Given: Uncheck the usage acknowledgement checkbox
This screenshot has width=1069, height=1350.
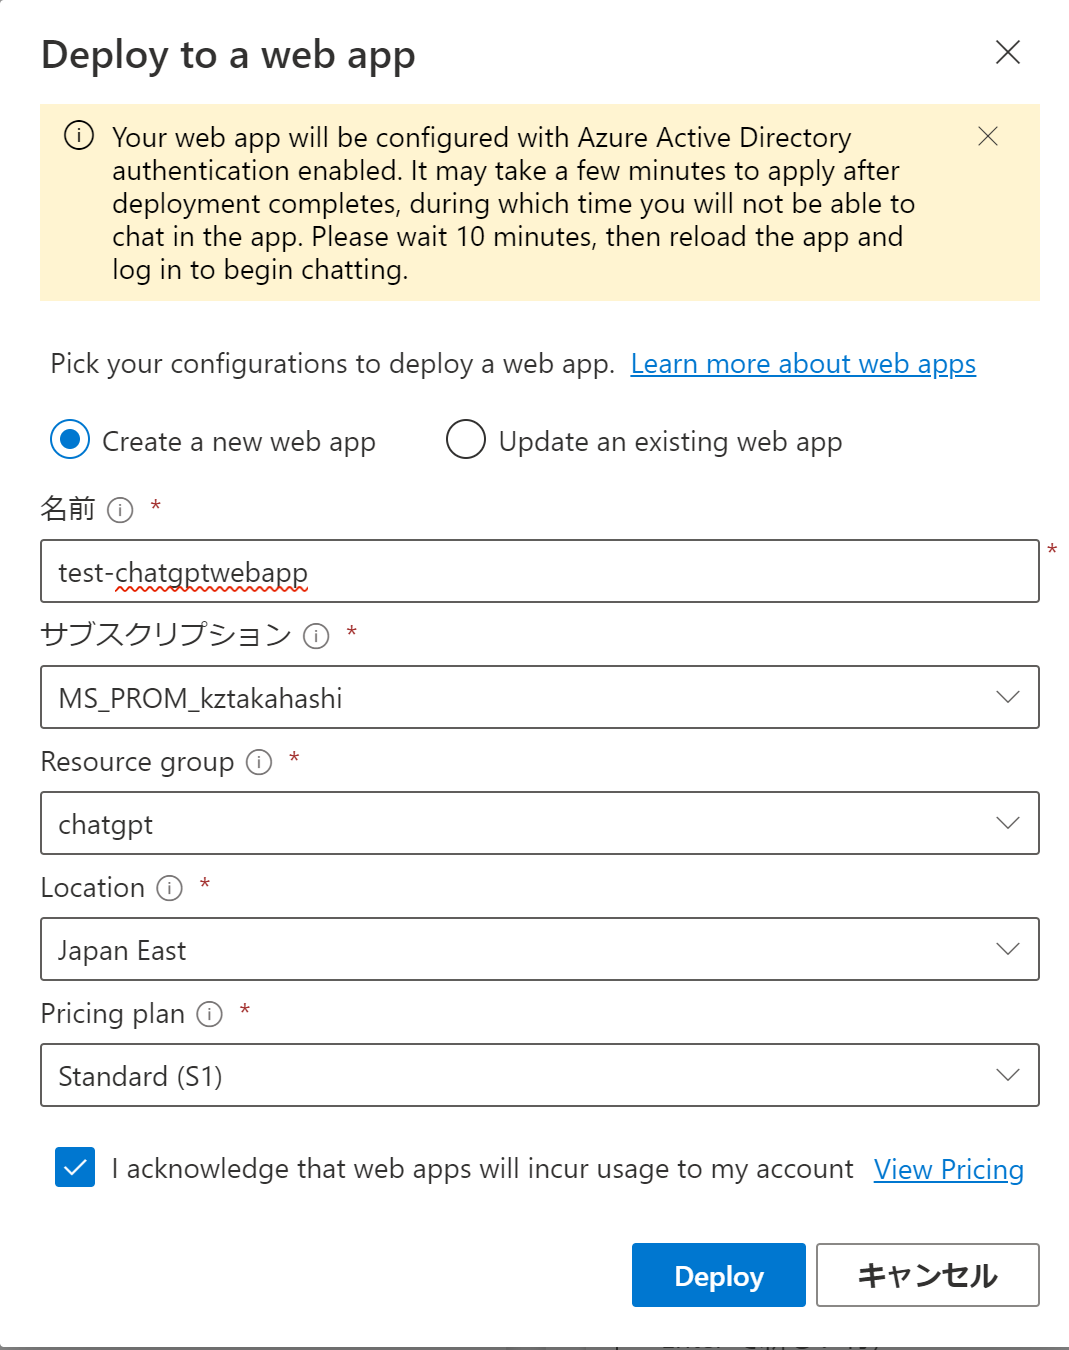Looking at the screenshot, I should pyautogui.click(x=75, y=1167).
